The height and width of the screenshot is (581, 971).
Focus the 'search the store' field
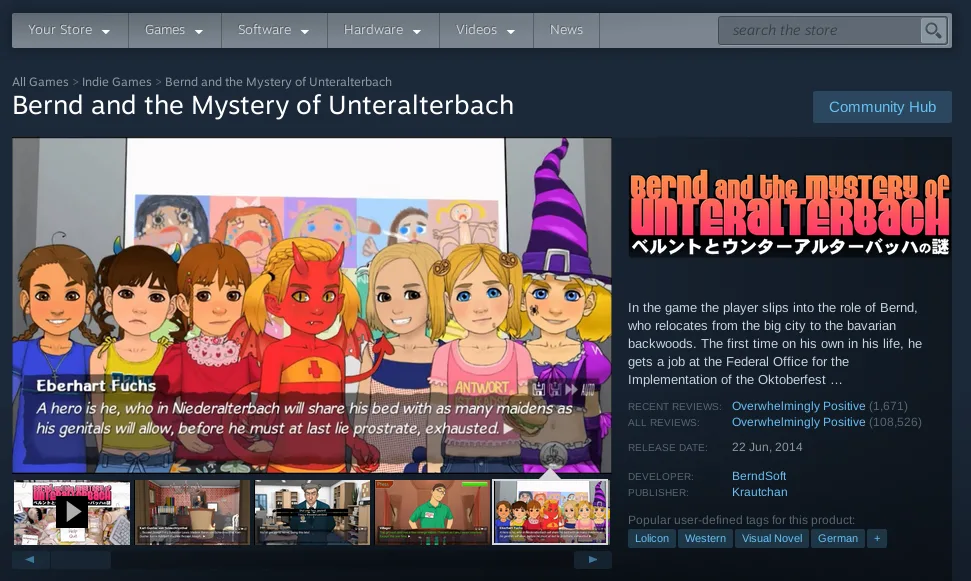click(x=819, y=30)
